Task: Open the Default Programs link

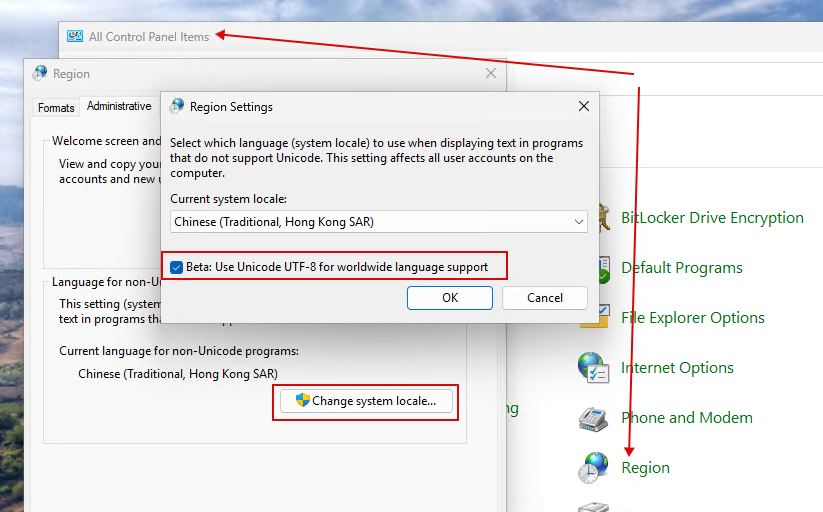Action: click(x=681, y=268)
